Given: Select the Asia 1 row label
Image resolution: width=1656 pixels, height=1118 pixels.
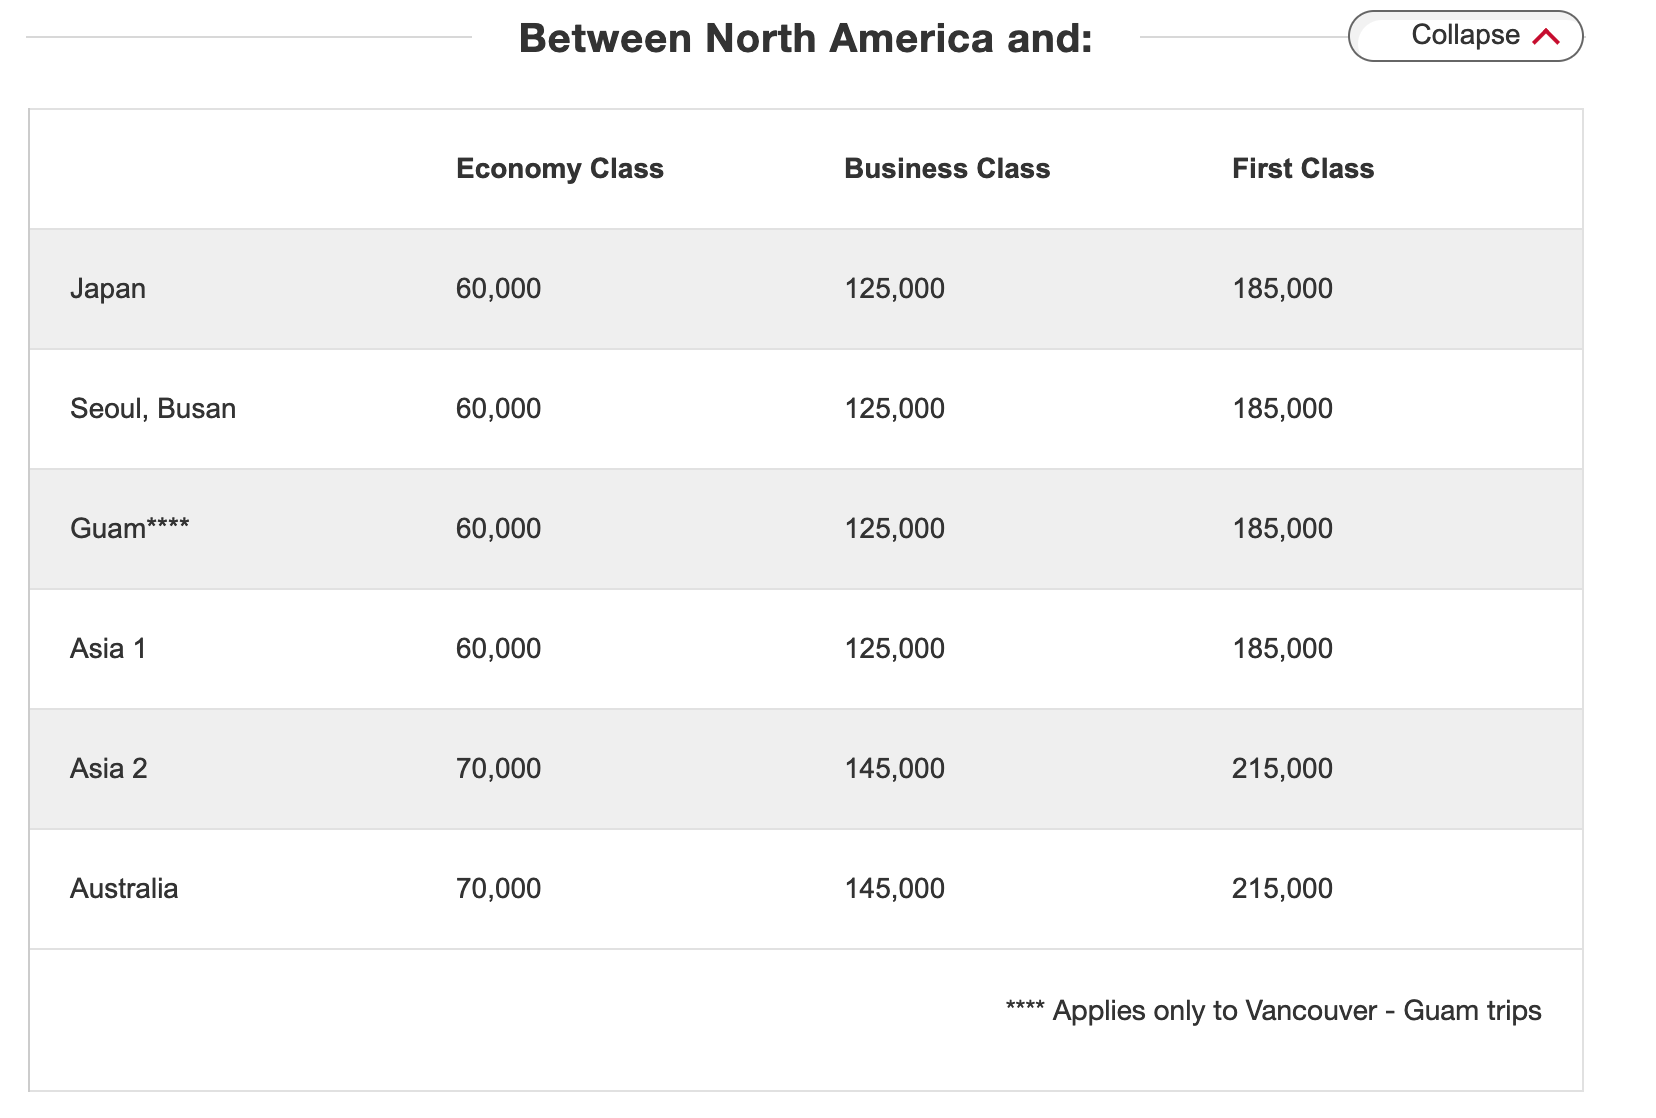Looking at the screenshot, I should coord(108,649).
